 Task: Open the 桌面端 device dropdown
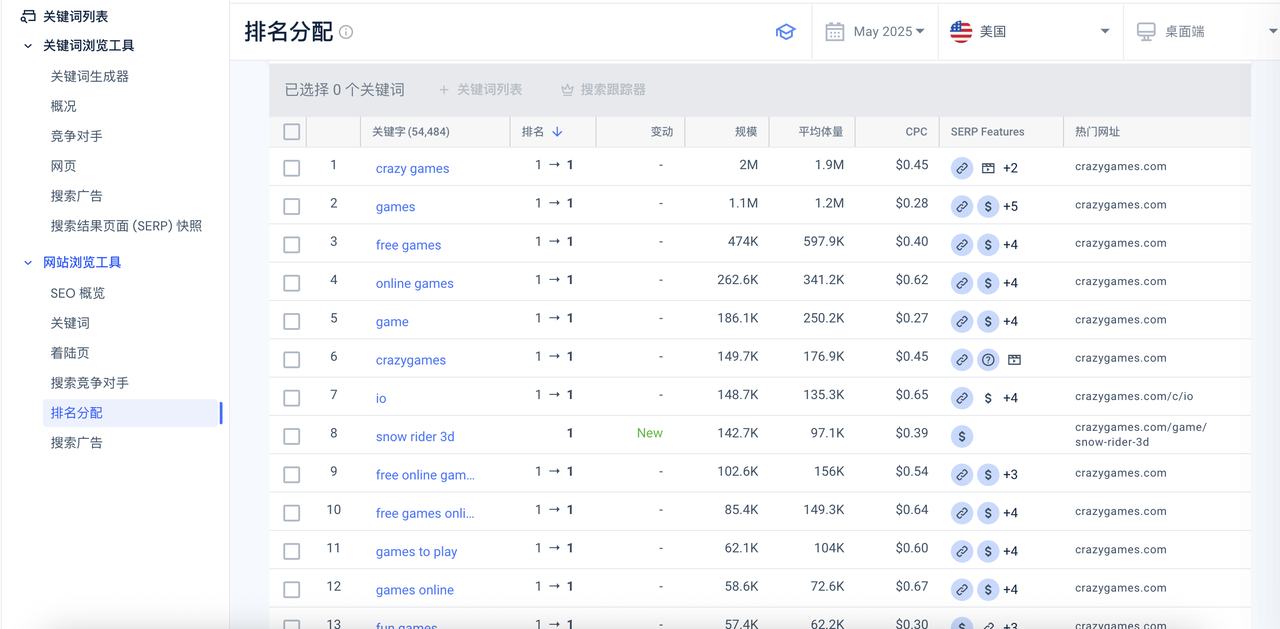click(1200, 32)
